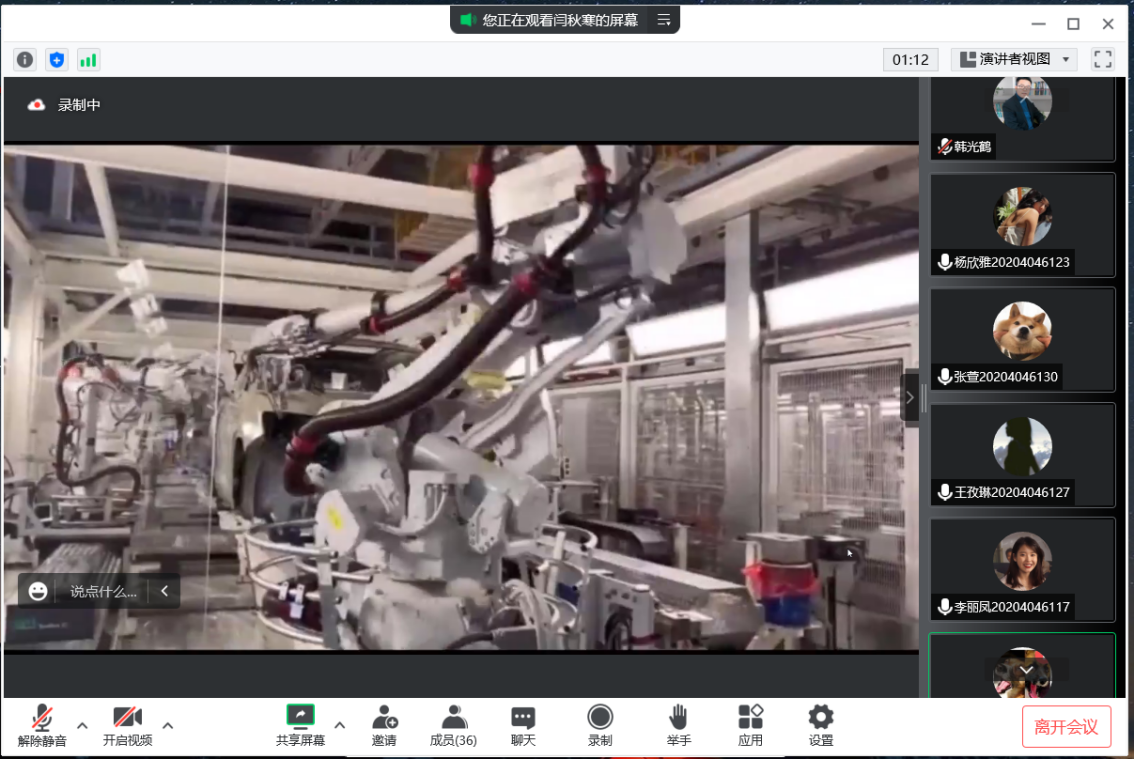Click the 离开会议 leave meeting button

point(1066,727)
